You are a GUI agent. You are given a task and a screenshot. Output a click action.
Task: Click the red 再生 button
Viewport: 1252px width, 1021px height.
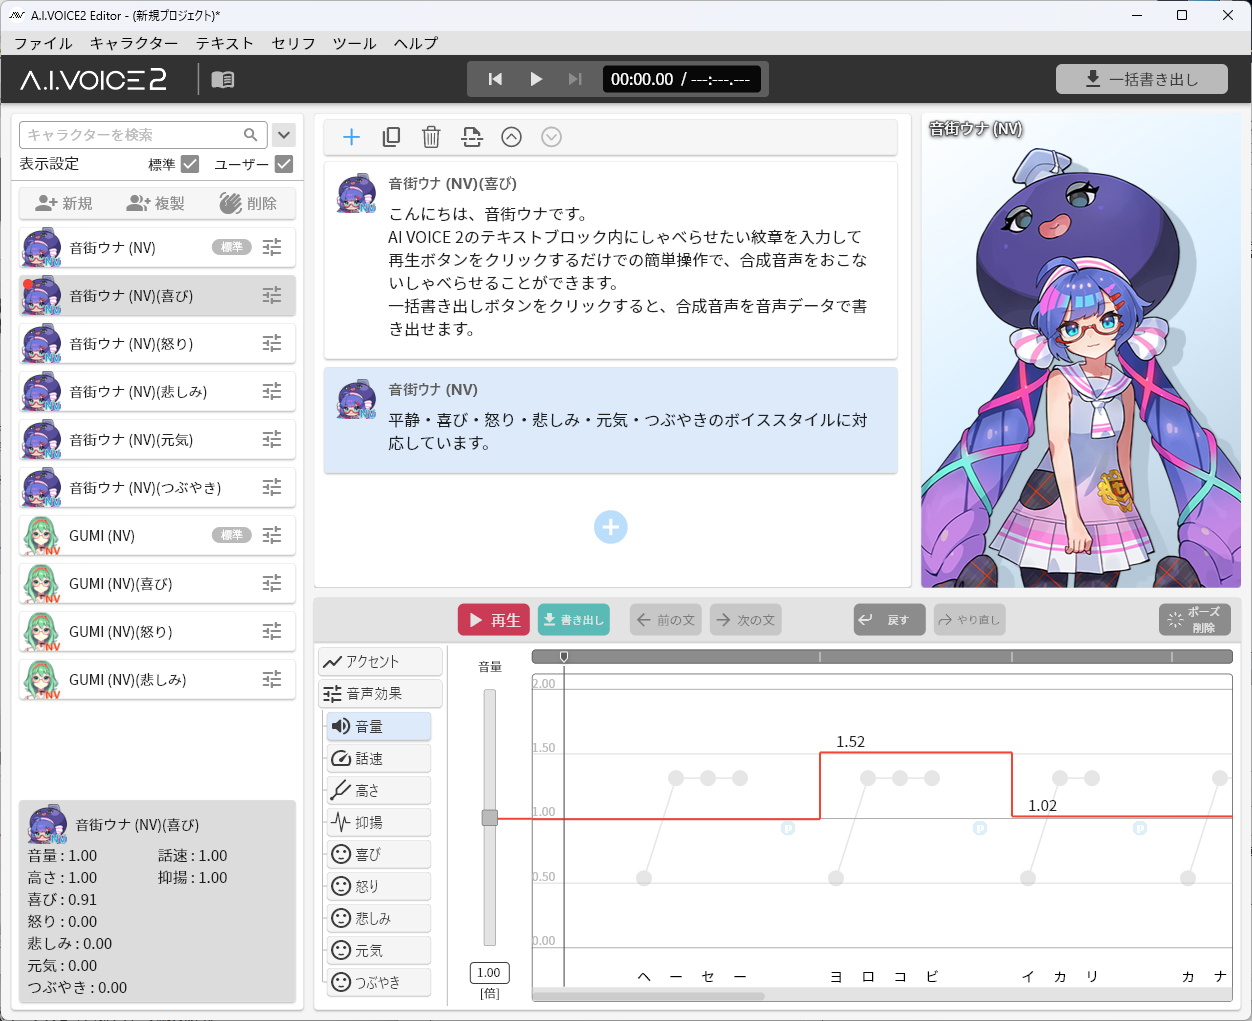coord(493,620)
